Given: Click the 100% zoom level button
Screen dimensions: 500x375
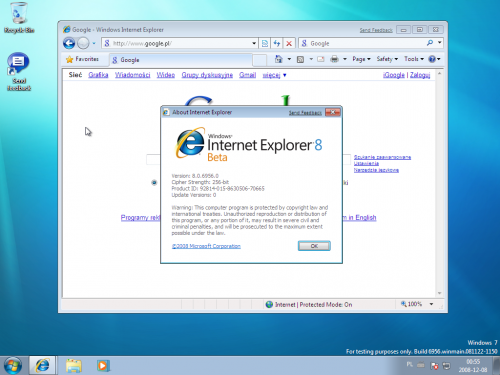Looking at the screenshot, I should coord(412,304).
